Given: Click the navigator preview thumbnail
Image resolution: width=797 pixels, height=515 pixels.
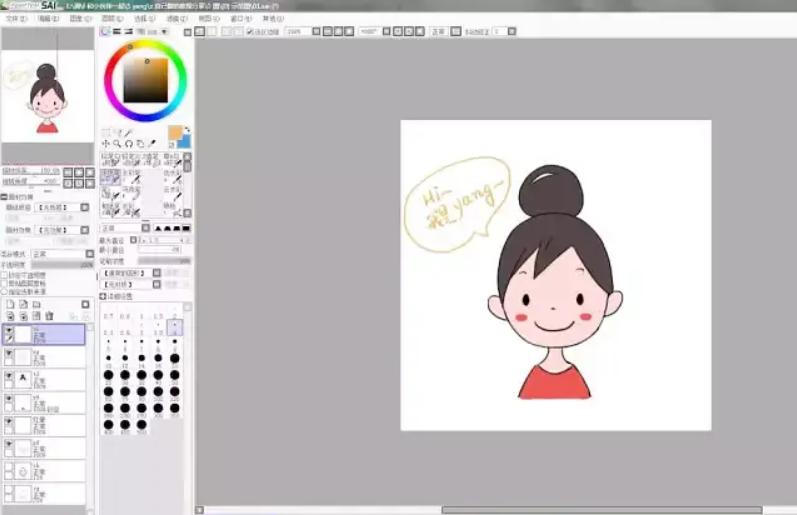Looking at the screenshot, I should [x=47, y=96].
